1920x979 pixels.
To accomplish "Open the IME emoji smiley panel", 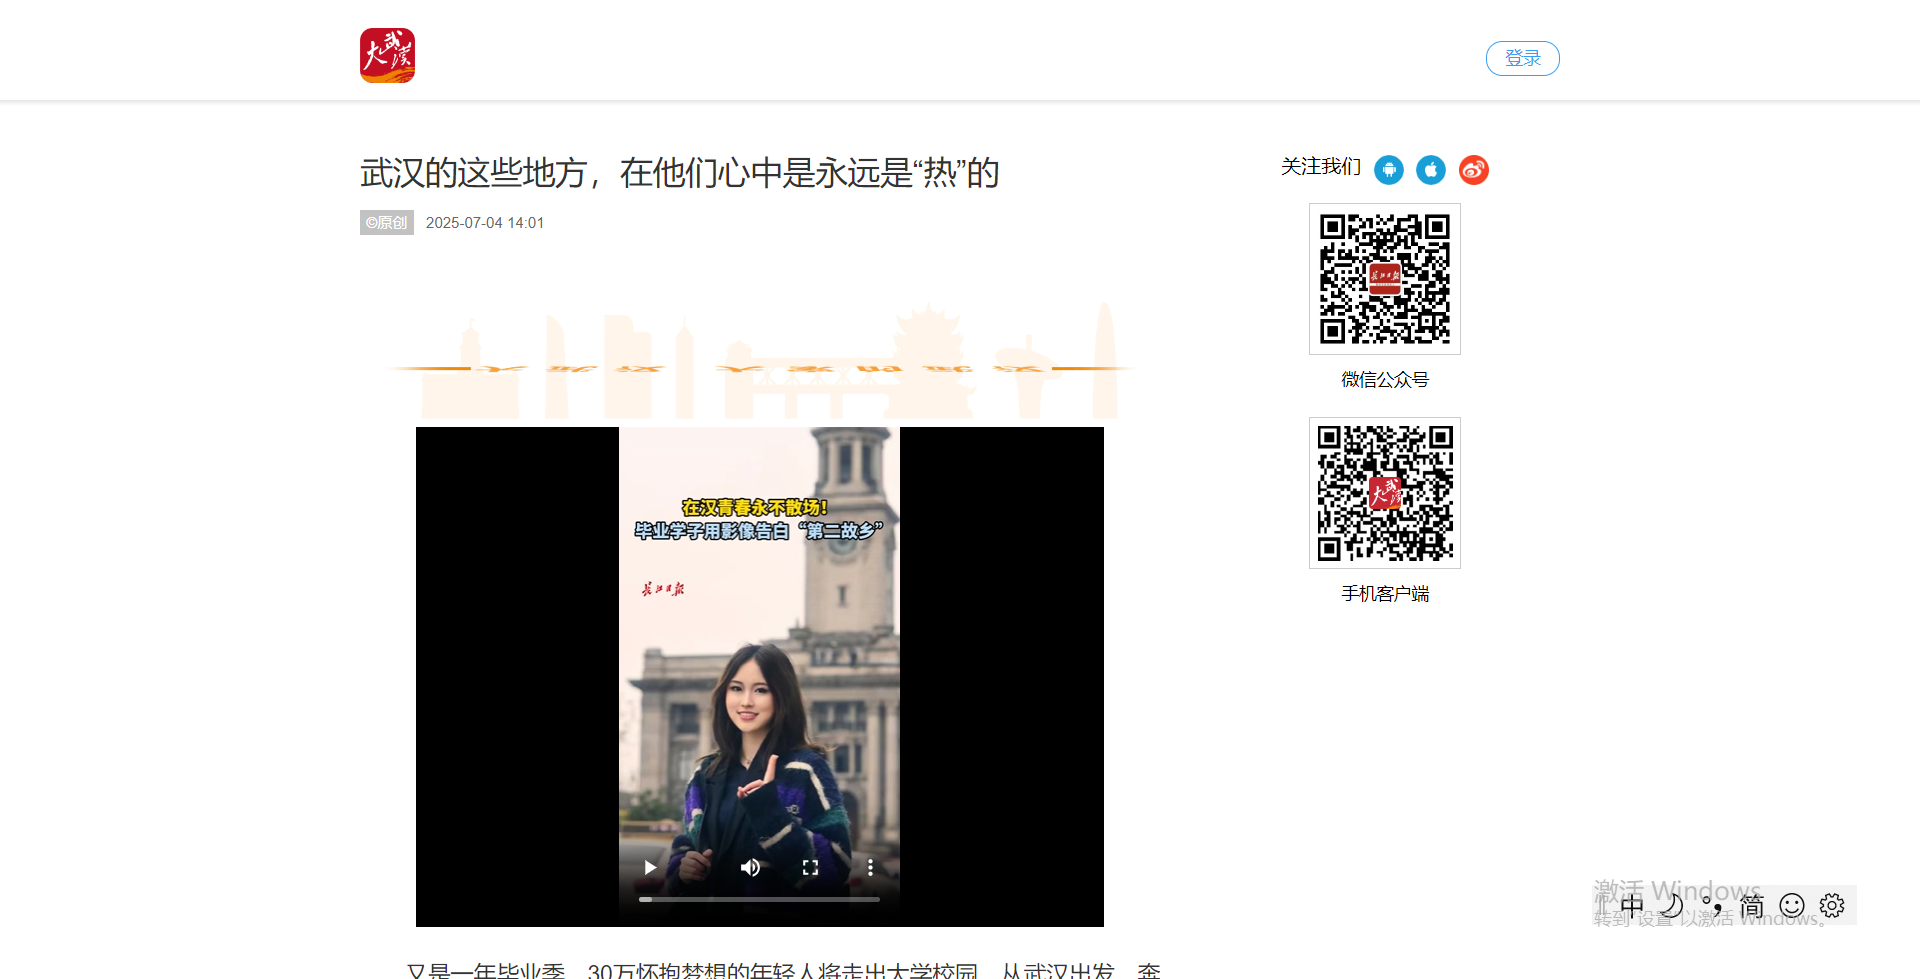I will coord(1792,906).
